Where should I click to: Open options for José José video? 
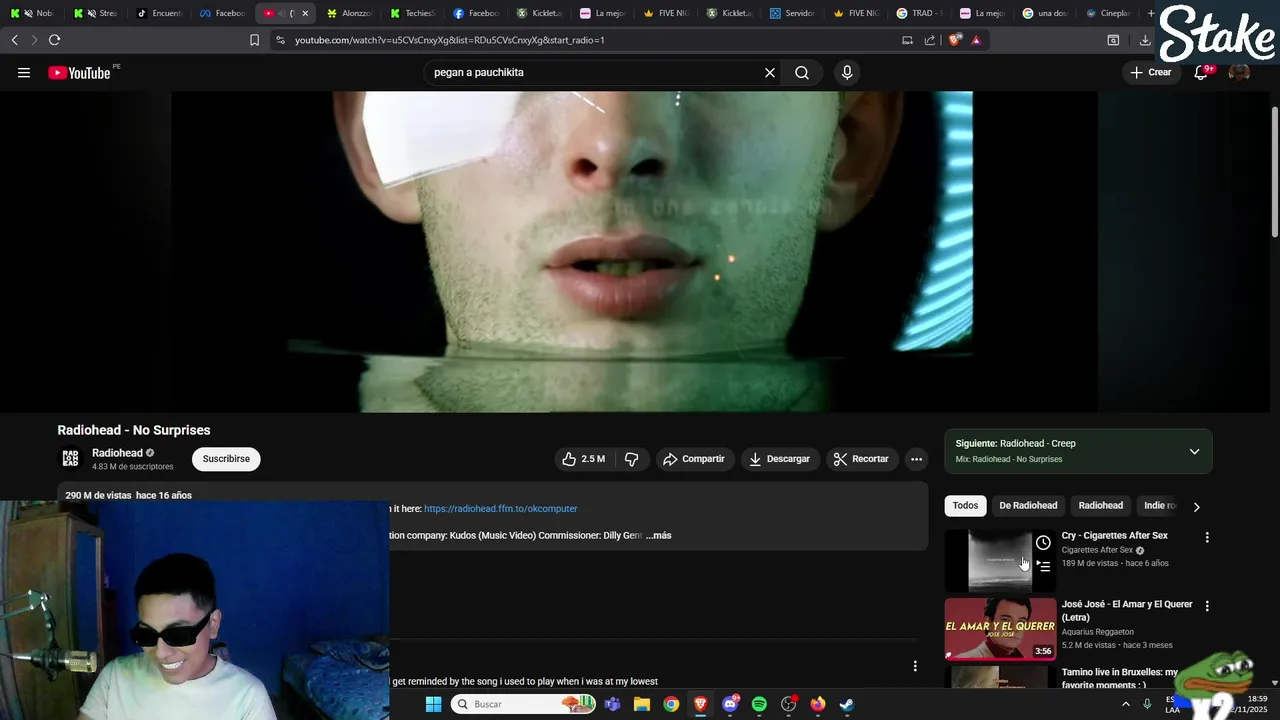(1207, 606)
